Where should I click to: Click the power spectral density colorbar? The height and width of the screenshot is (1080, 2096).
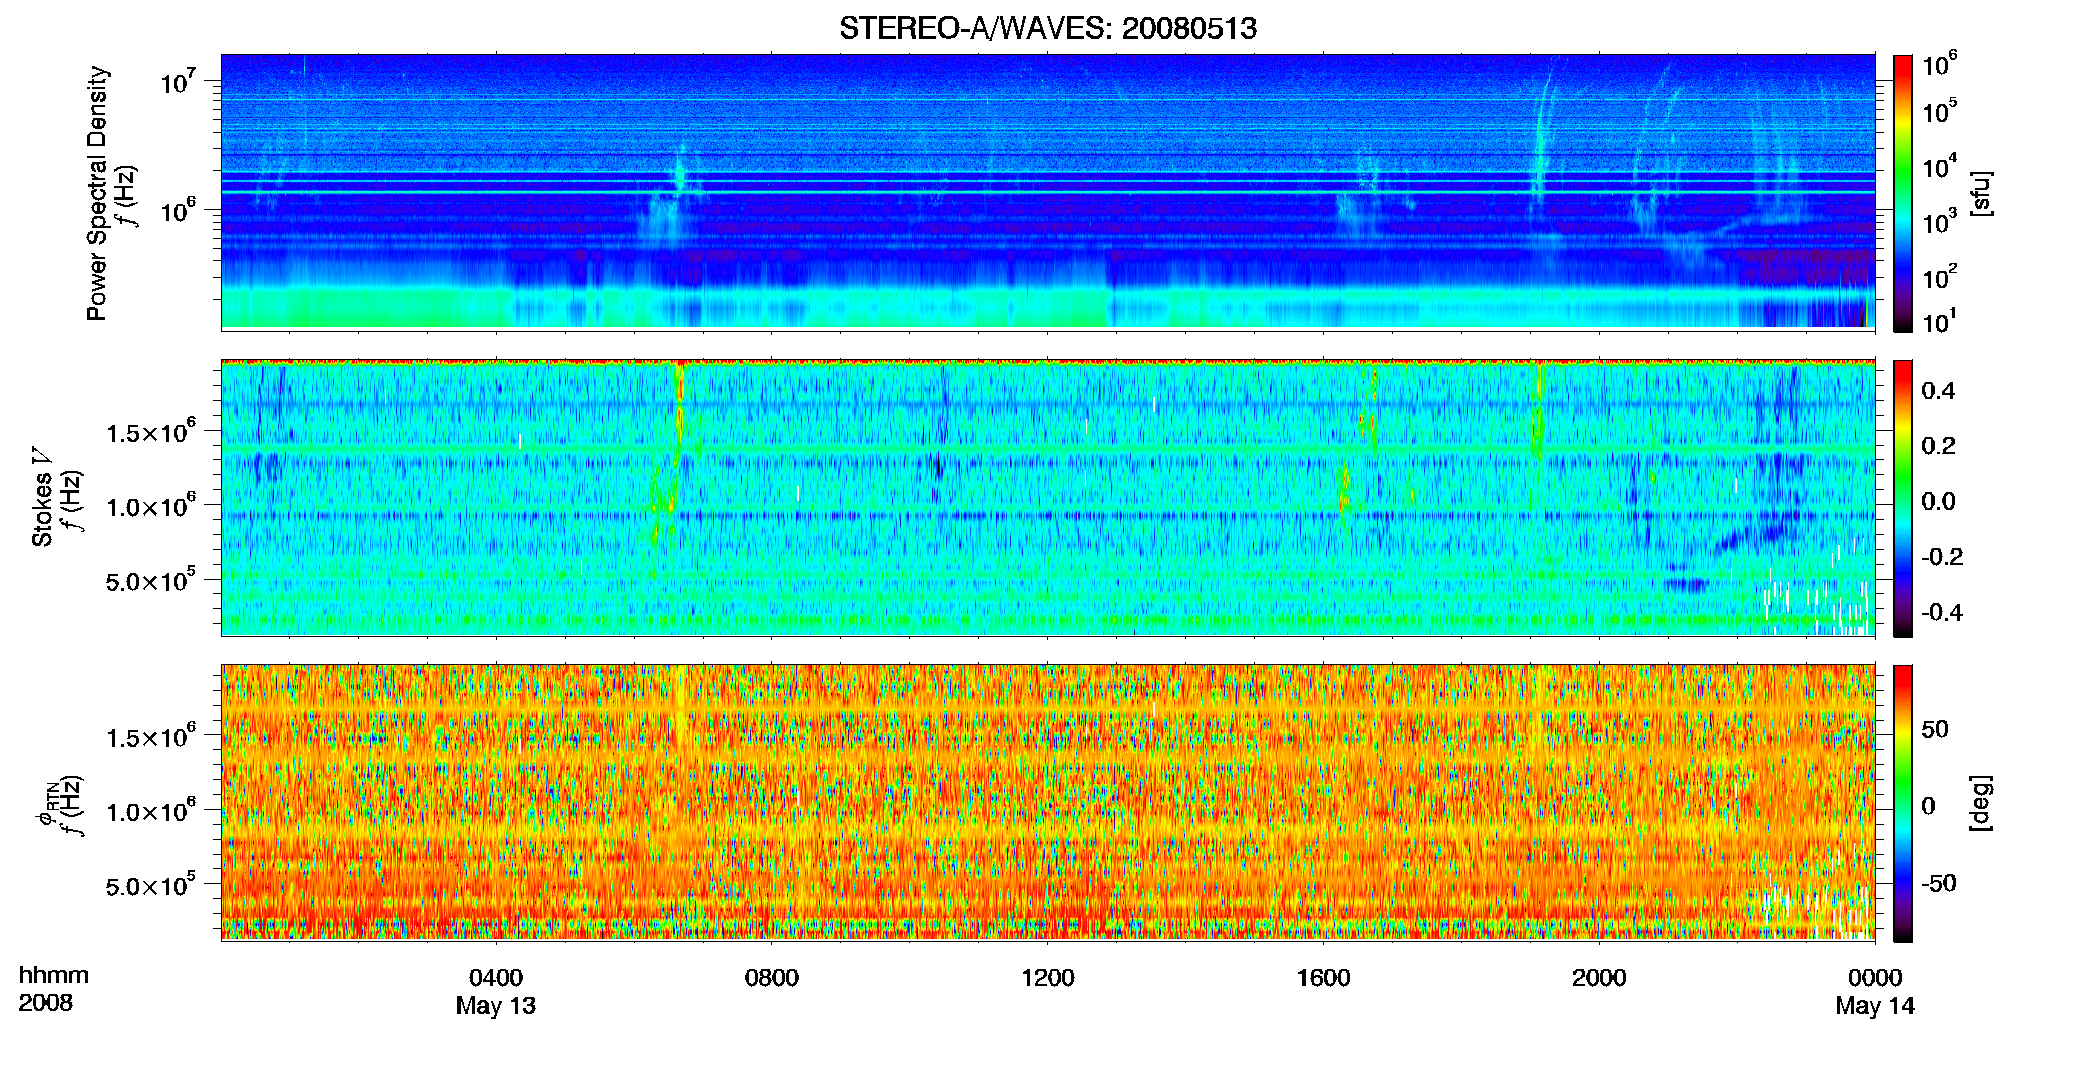pyautogui.click(x=1903, y=193)
